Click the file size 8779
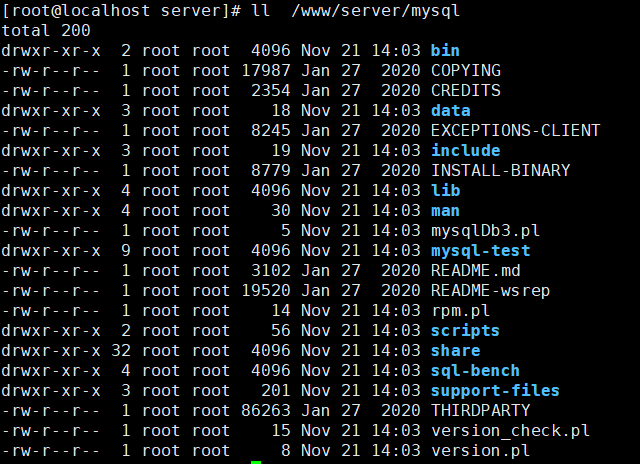This screenshot has width=640, height=464. click(x=271, y=171)
